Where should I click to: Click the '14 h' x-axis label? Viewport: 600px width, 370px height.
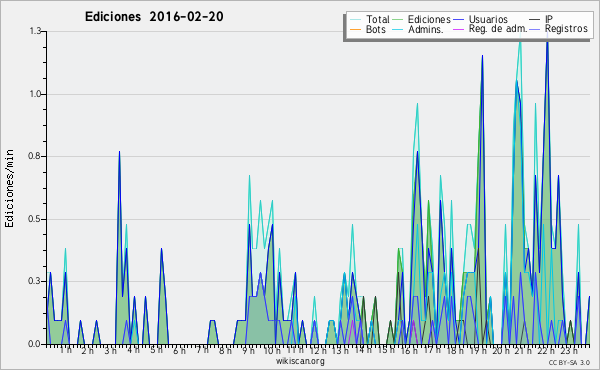(x=363, y=350)
